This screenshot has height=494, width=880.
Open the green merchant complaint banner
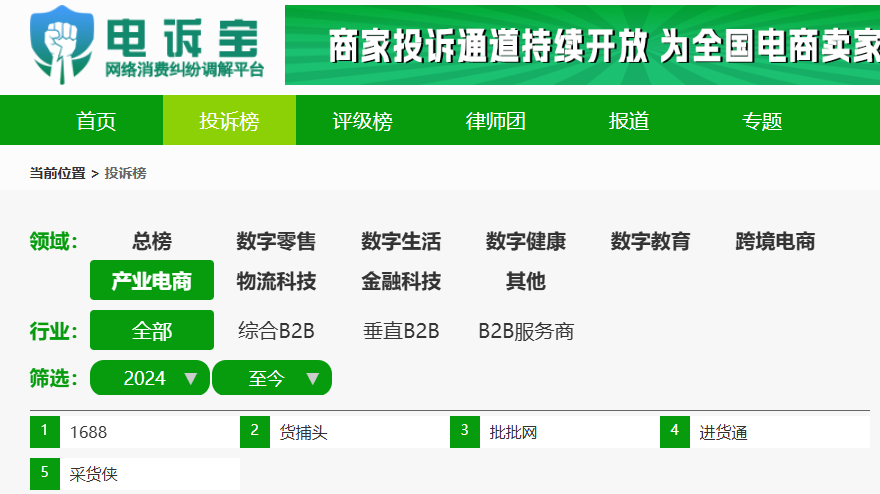coord(583,45)
